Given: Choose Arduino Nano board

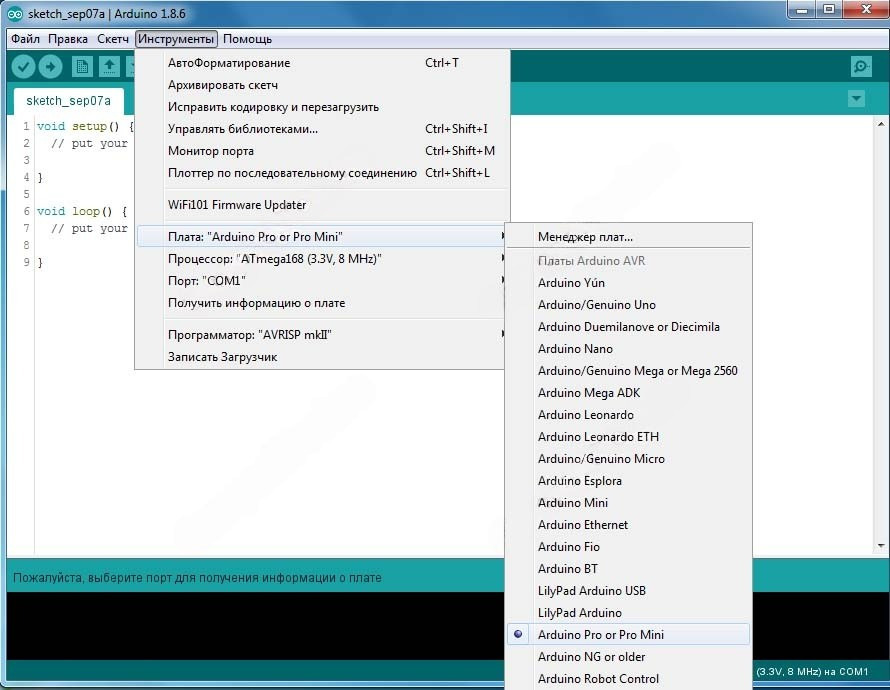Looking at the screenshot, I should [575, 349].
